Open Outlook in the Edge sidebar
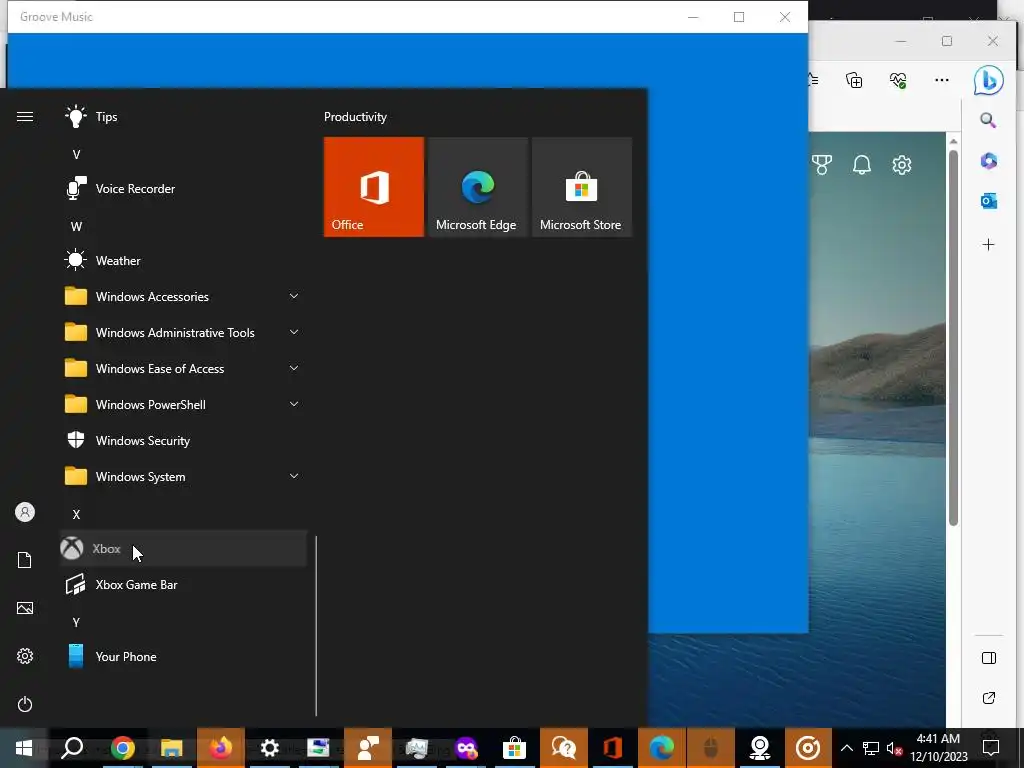 (988, 201)
